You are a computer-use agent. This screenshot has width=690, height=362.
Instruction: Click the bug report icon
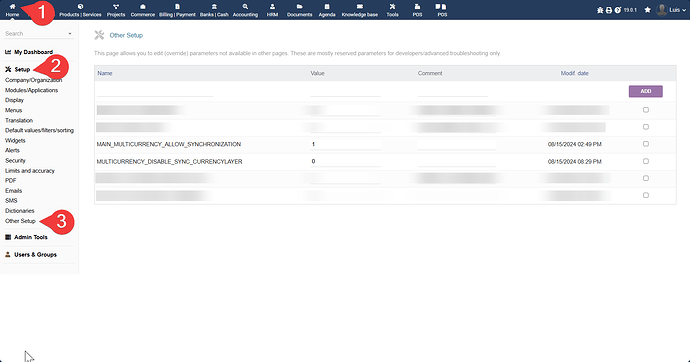[x=600, y=10]
